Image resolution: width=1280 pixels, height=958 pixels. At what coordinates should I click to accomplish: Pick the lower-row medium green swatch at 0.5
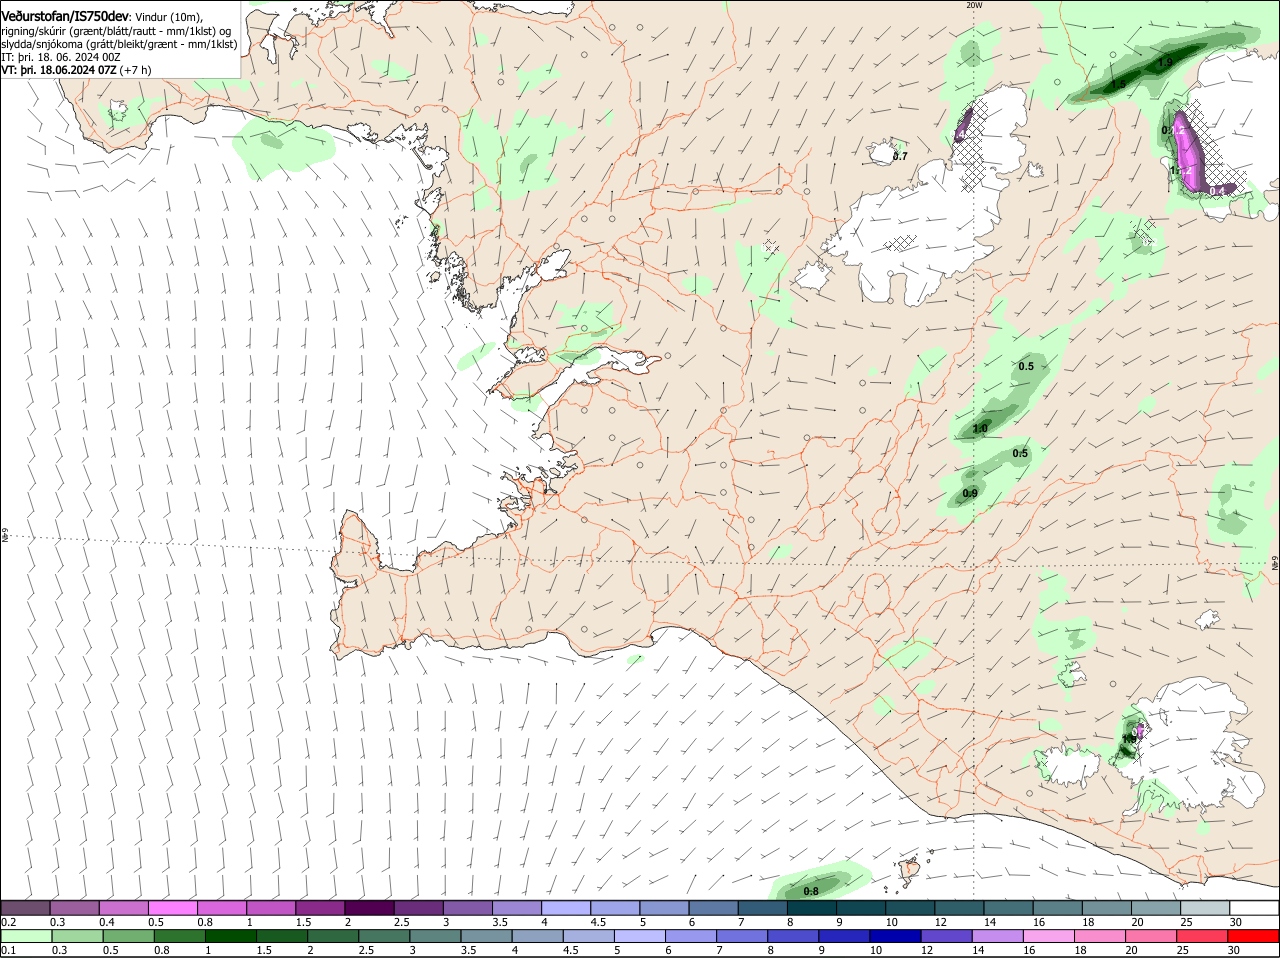127,936
